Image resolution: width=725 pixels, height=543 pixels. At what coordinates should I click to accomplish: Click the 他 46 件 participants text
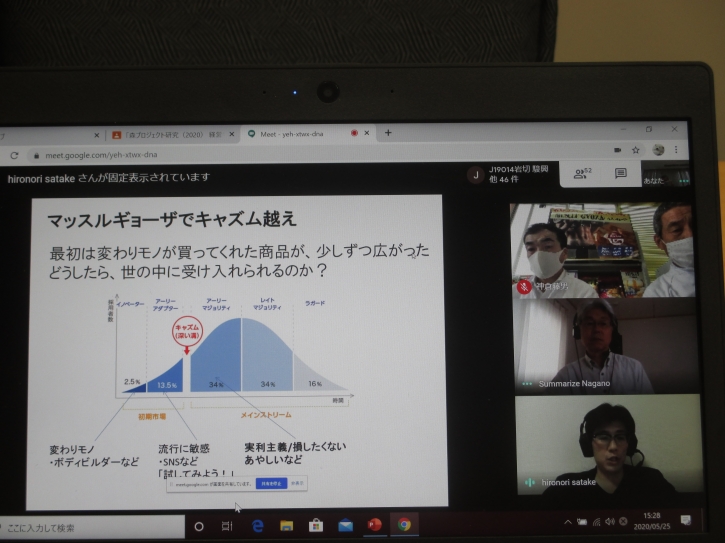point(504,179)
